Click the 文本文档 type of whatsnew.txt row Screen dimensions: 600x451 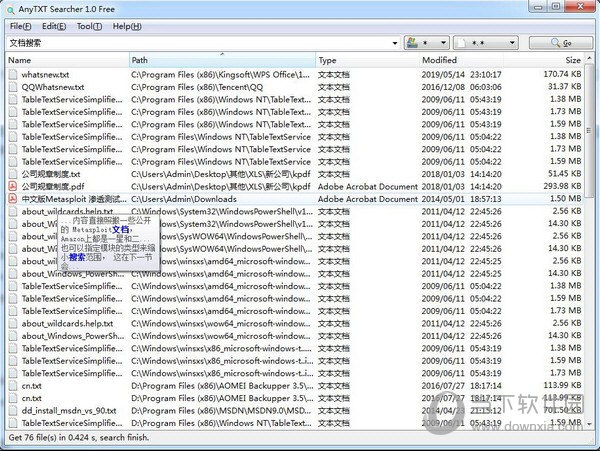[x=334, y=75]
